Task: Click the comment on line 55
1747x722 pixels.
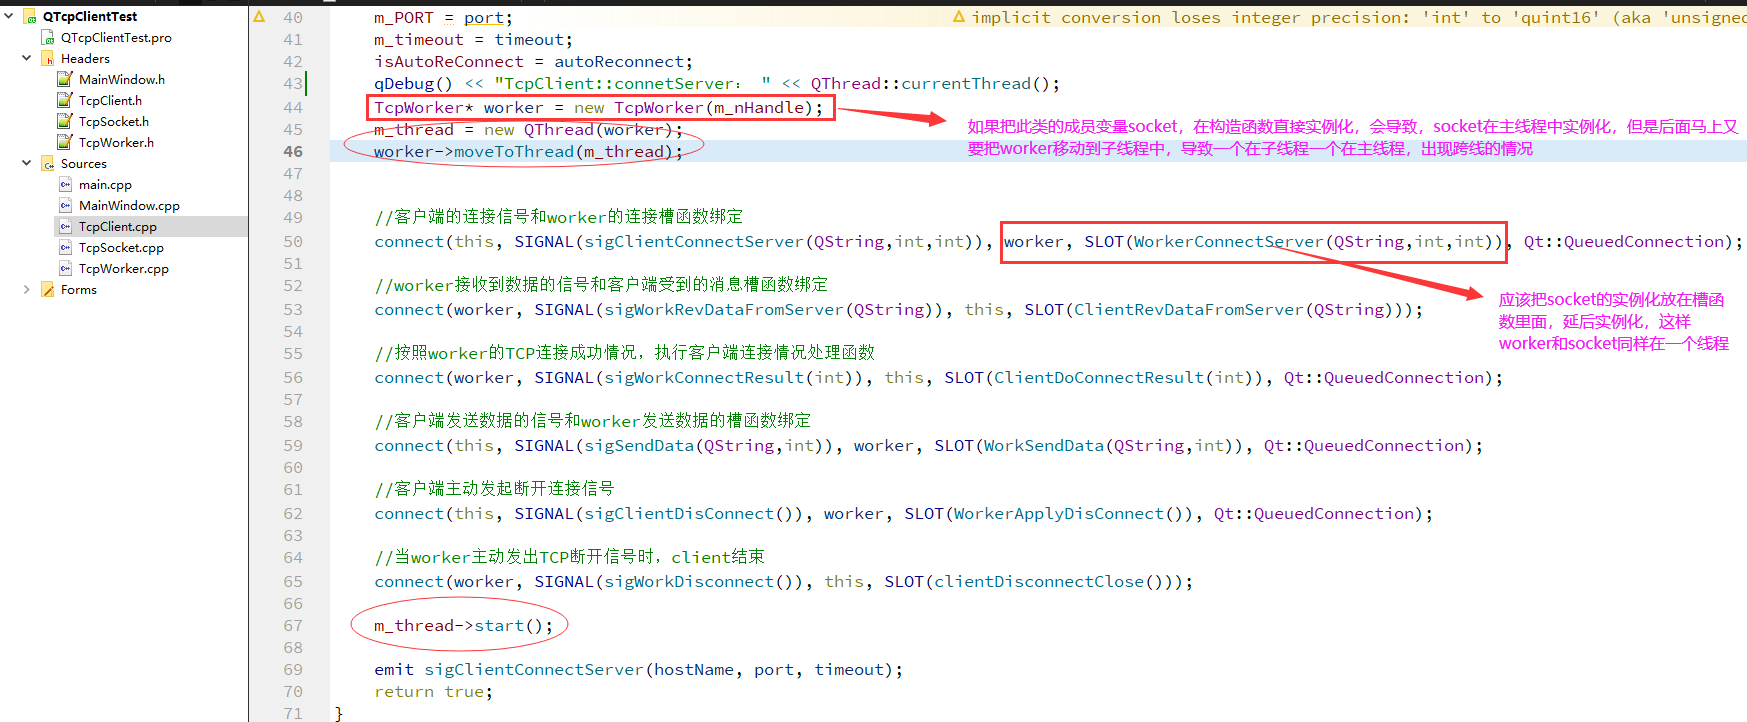Action: [x=625, y=352]
